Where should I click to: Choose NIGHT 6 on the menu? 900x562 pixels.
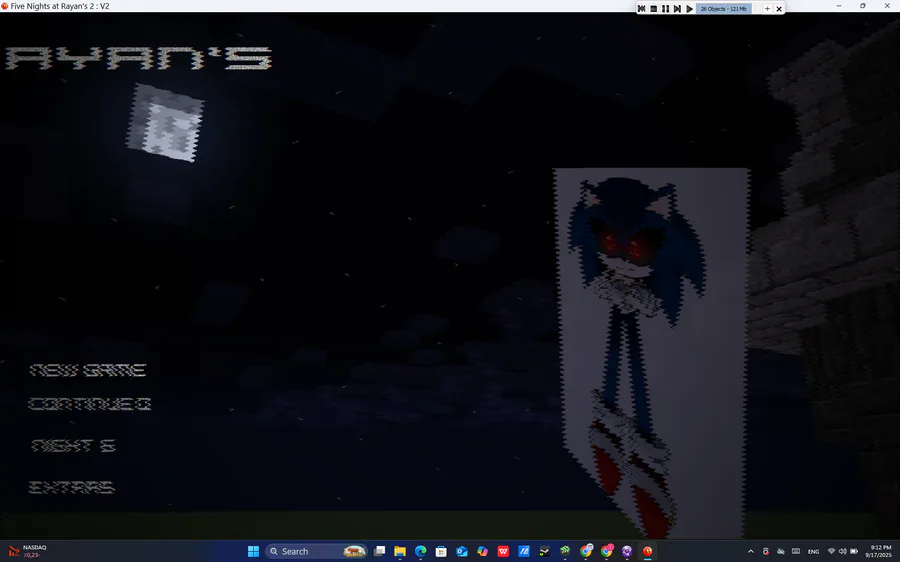coord(74,445)
